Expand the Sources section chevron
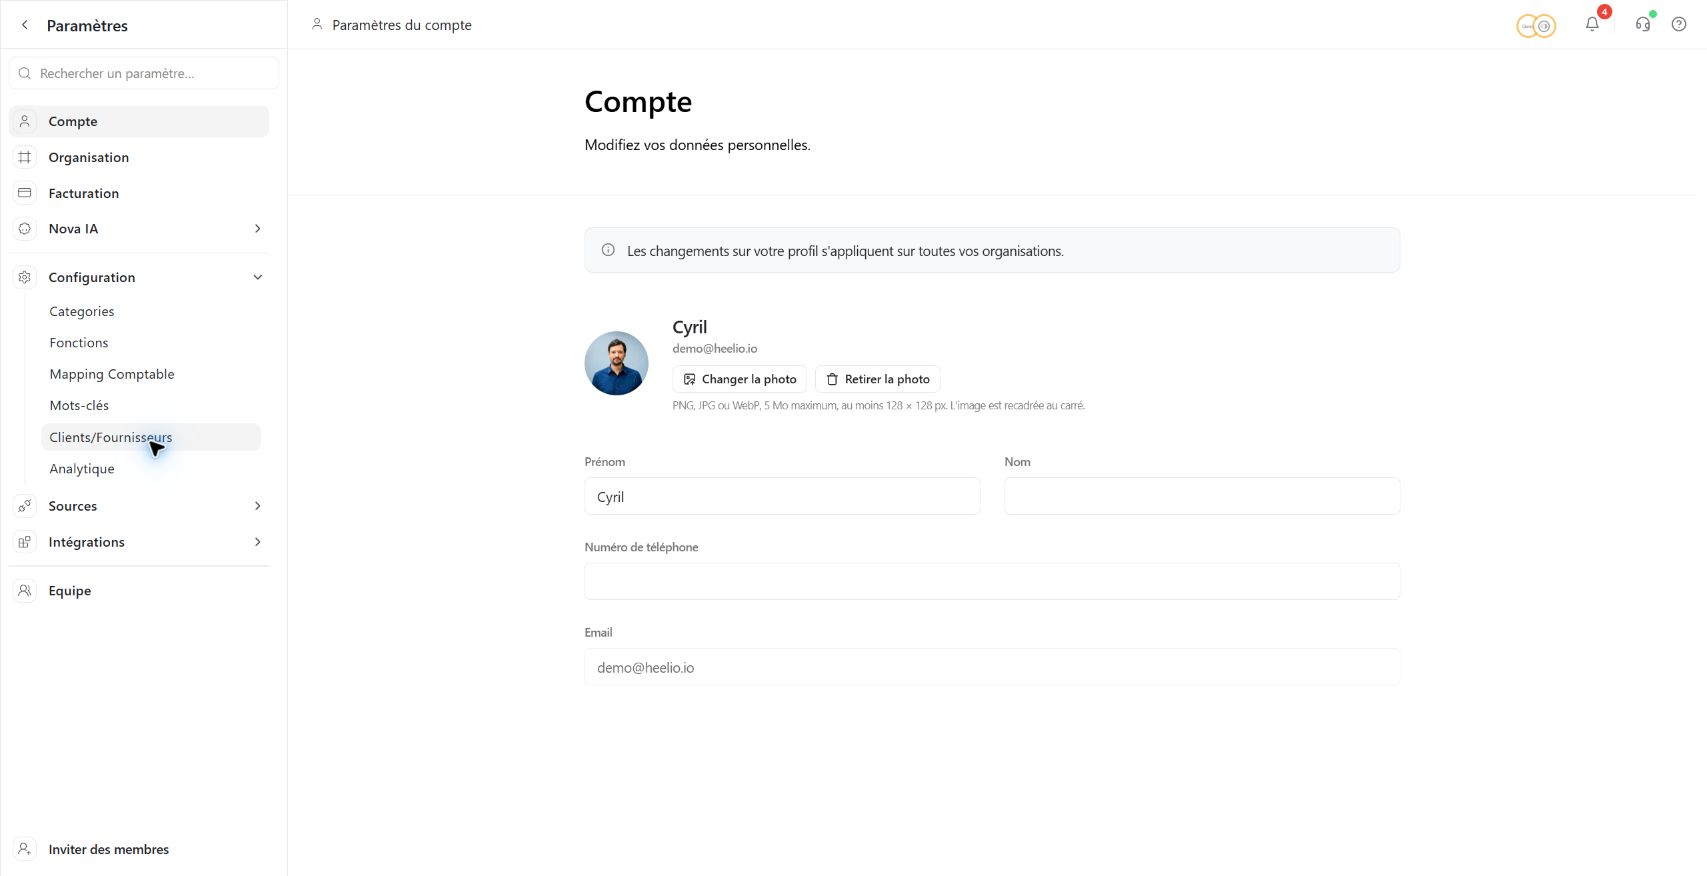Screen dimensions: 1707x876 pos(258,506)
